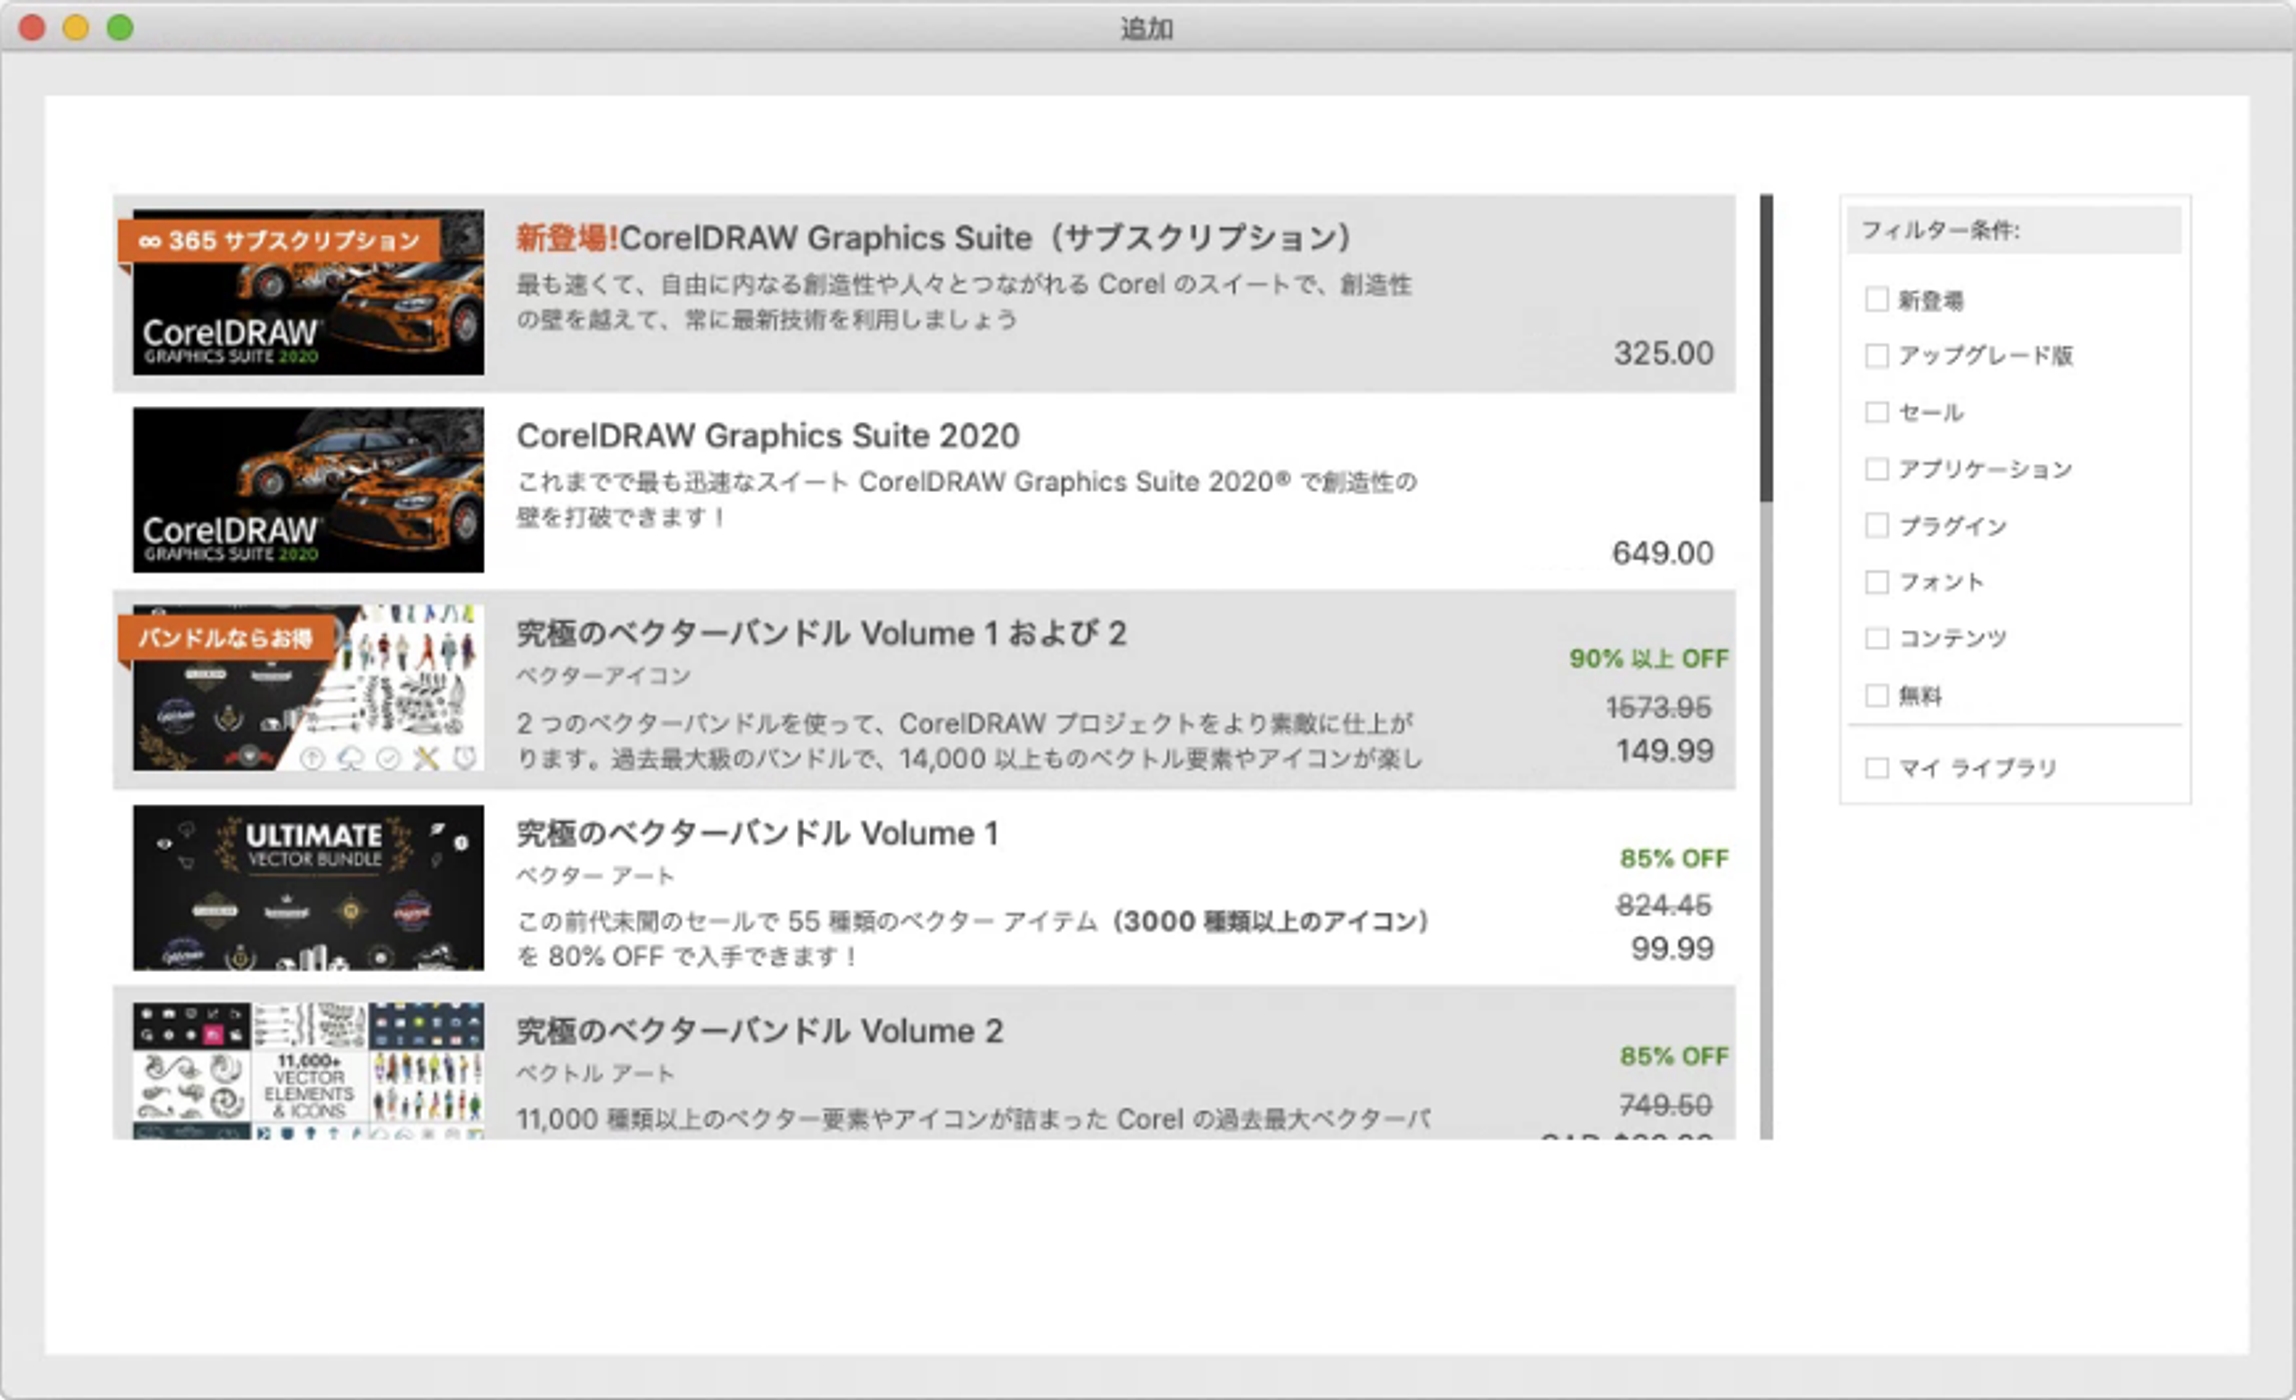Open CorelDRAW subscription product thumbnail
Image resolution: width=2296 pixels, height=1400 pixels.
[x=308, y=292]
